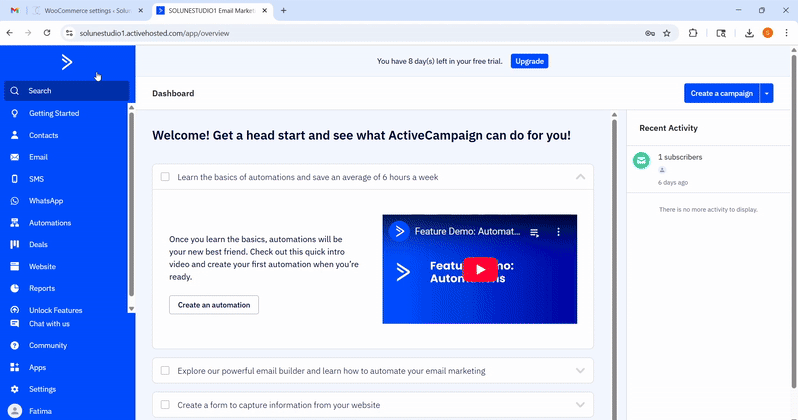The image size is (798, 420).
Task: Go back to previous page
Action: (10, 33)
